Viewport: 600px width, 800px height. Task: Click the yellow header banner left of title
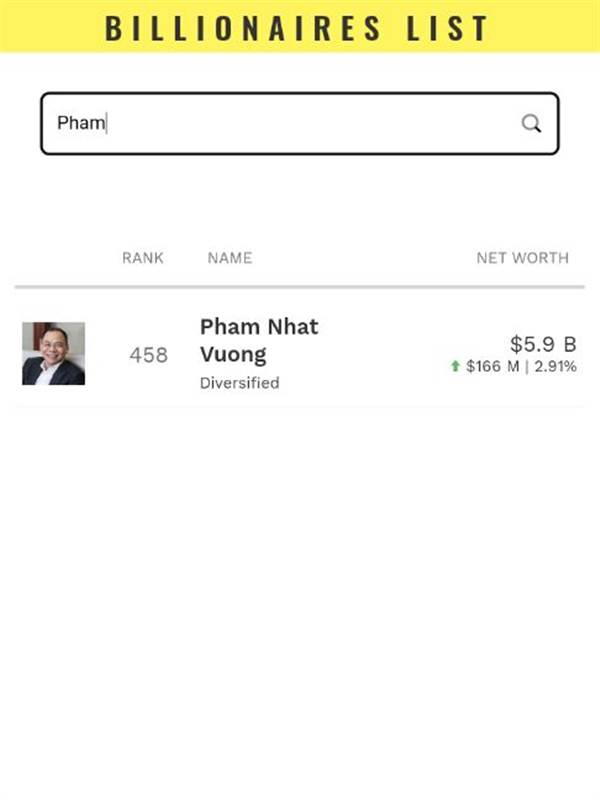pyautogui.click(x=51, y=27)
